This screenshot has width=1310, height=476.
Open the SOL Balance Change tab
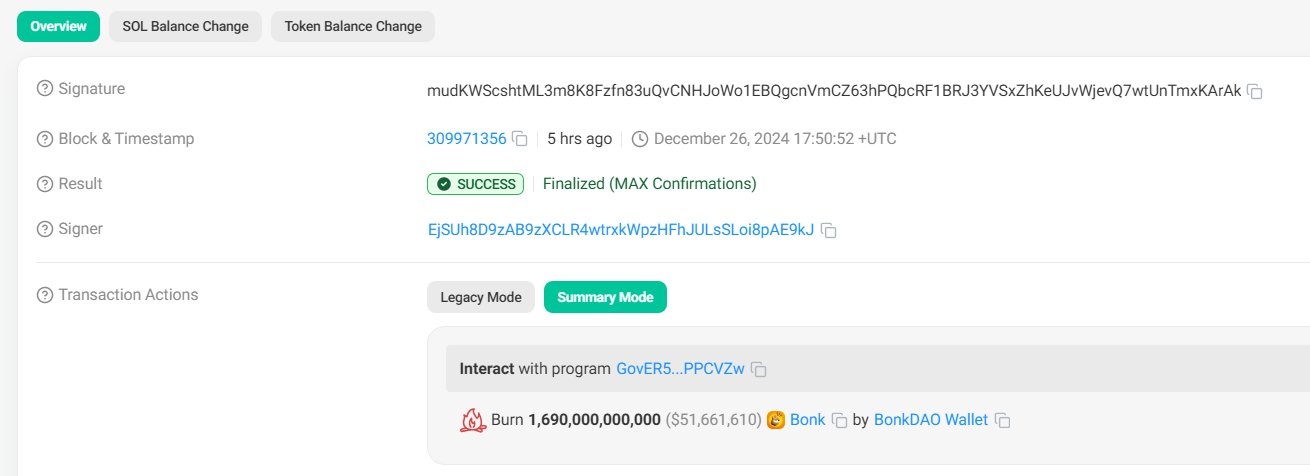(x=185, y=26)
